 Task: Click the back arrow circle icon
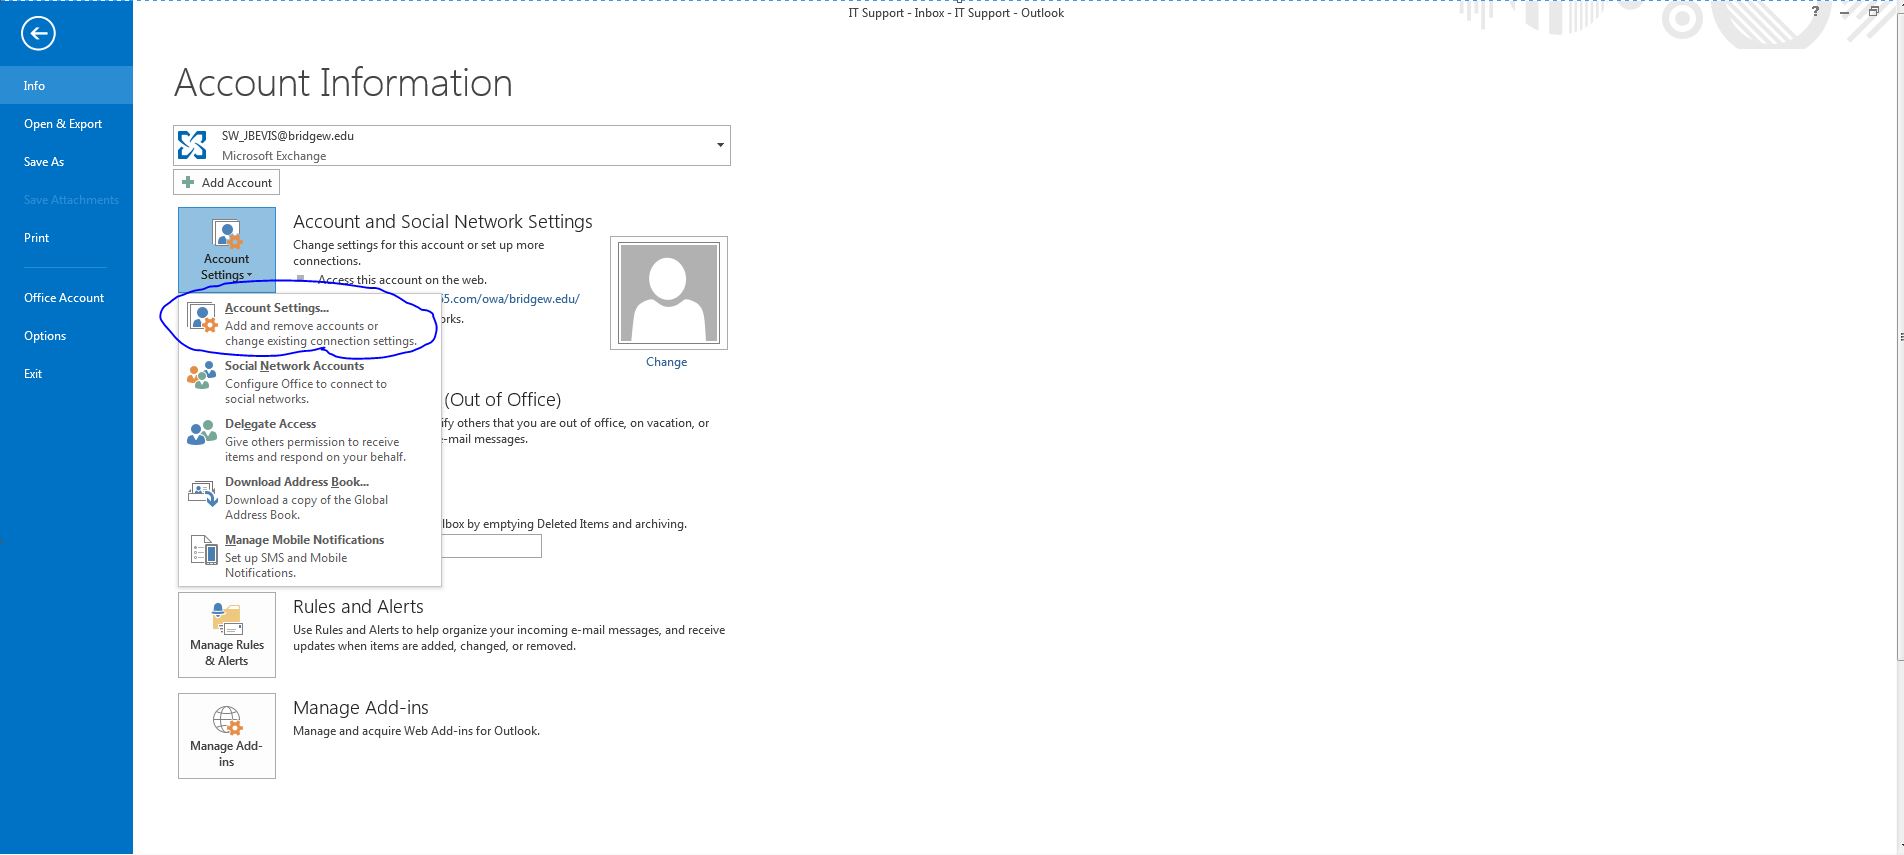coord(38,34)
